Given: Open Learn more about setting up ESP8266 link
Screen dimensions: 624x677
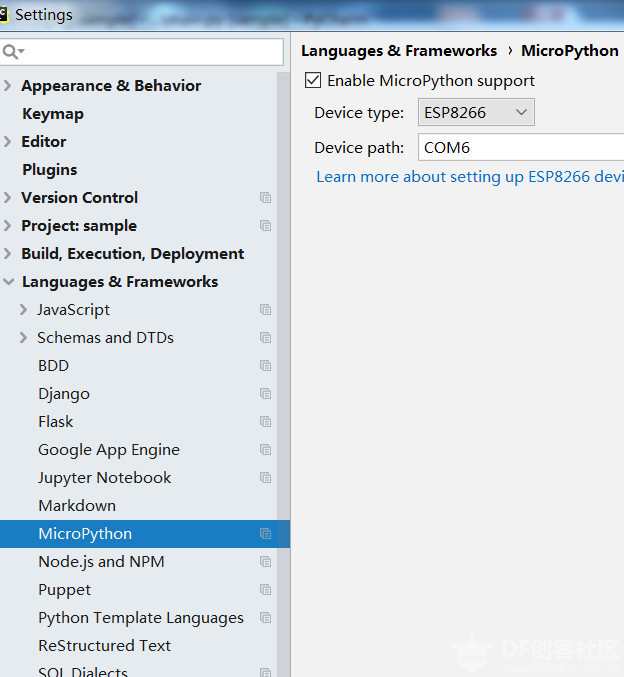Looking at the screenshot, I should (x=470, y=177).
